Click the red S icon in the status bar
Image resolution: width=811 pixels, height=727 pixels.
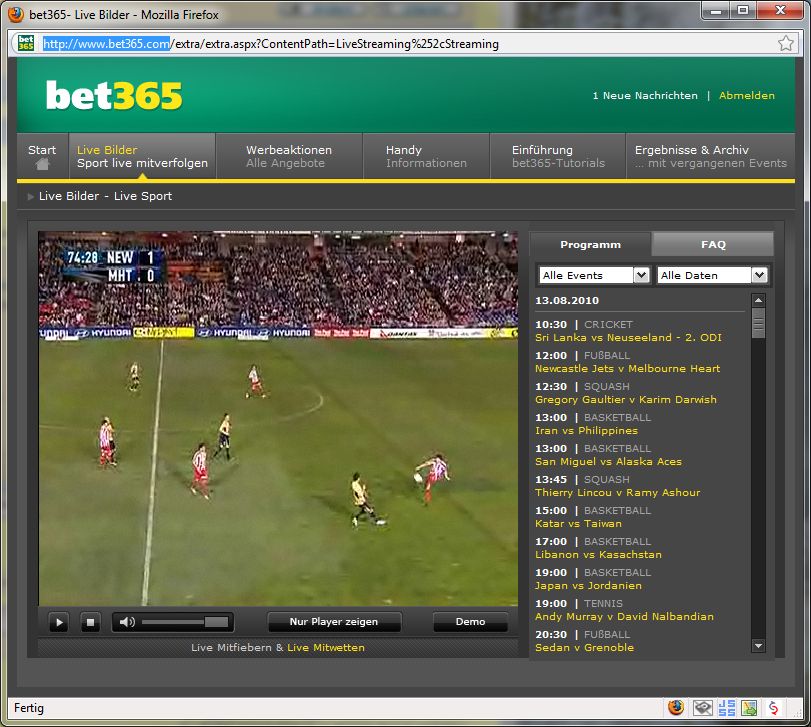click(773, 708)
